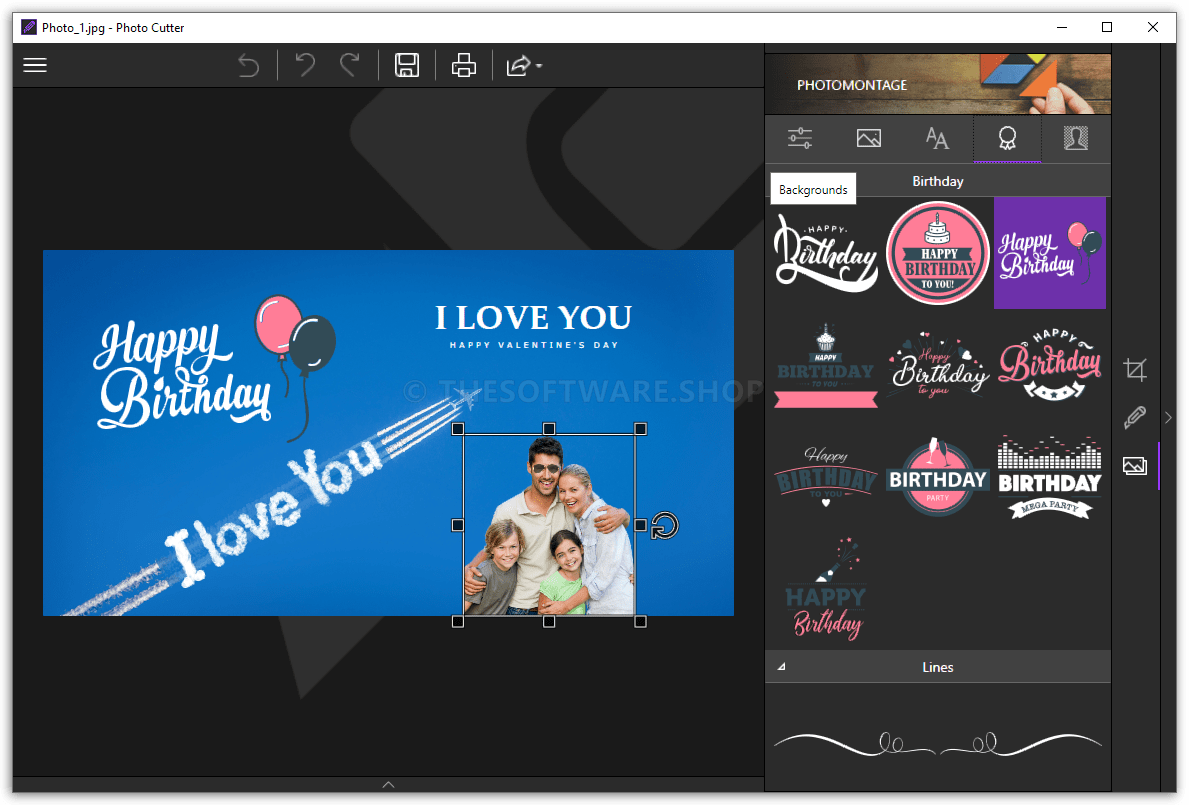This screenshot has height=805, width=1189.
Task: Print the photo using the printer icon
Action: 463,65
